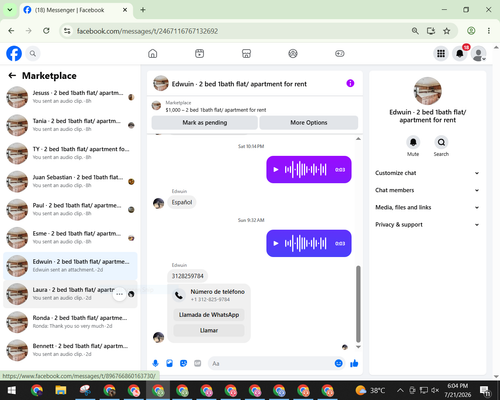
Task: Open the Reels video icon
Action: [x=199, y=53]
